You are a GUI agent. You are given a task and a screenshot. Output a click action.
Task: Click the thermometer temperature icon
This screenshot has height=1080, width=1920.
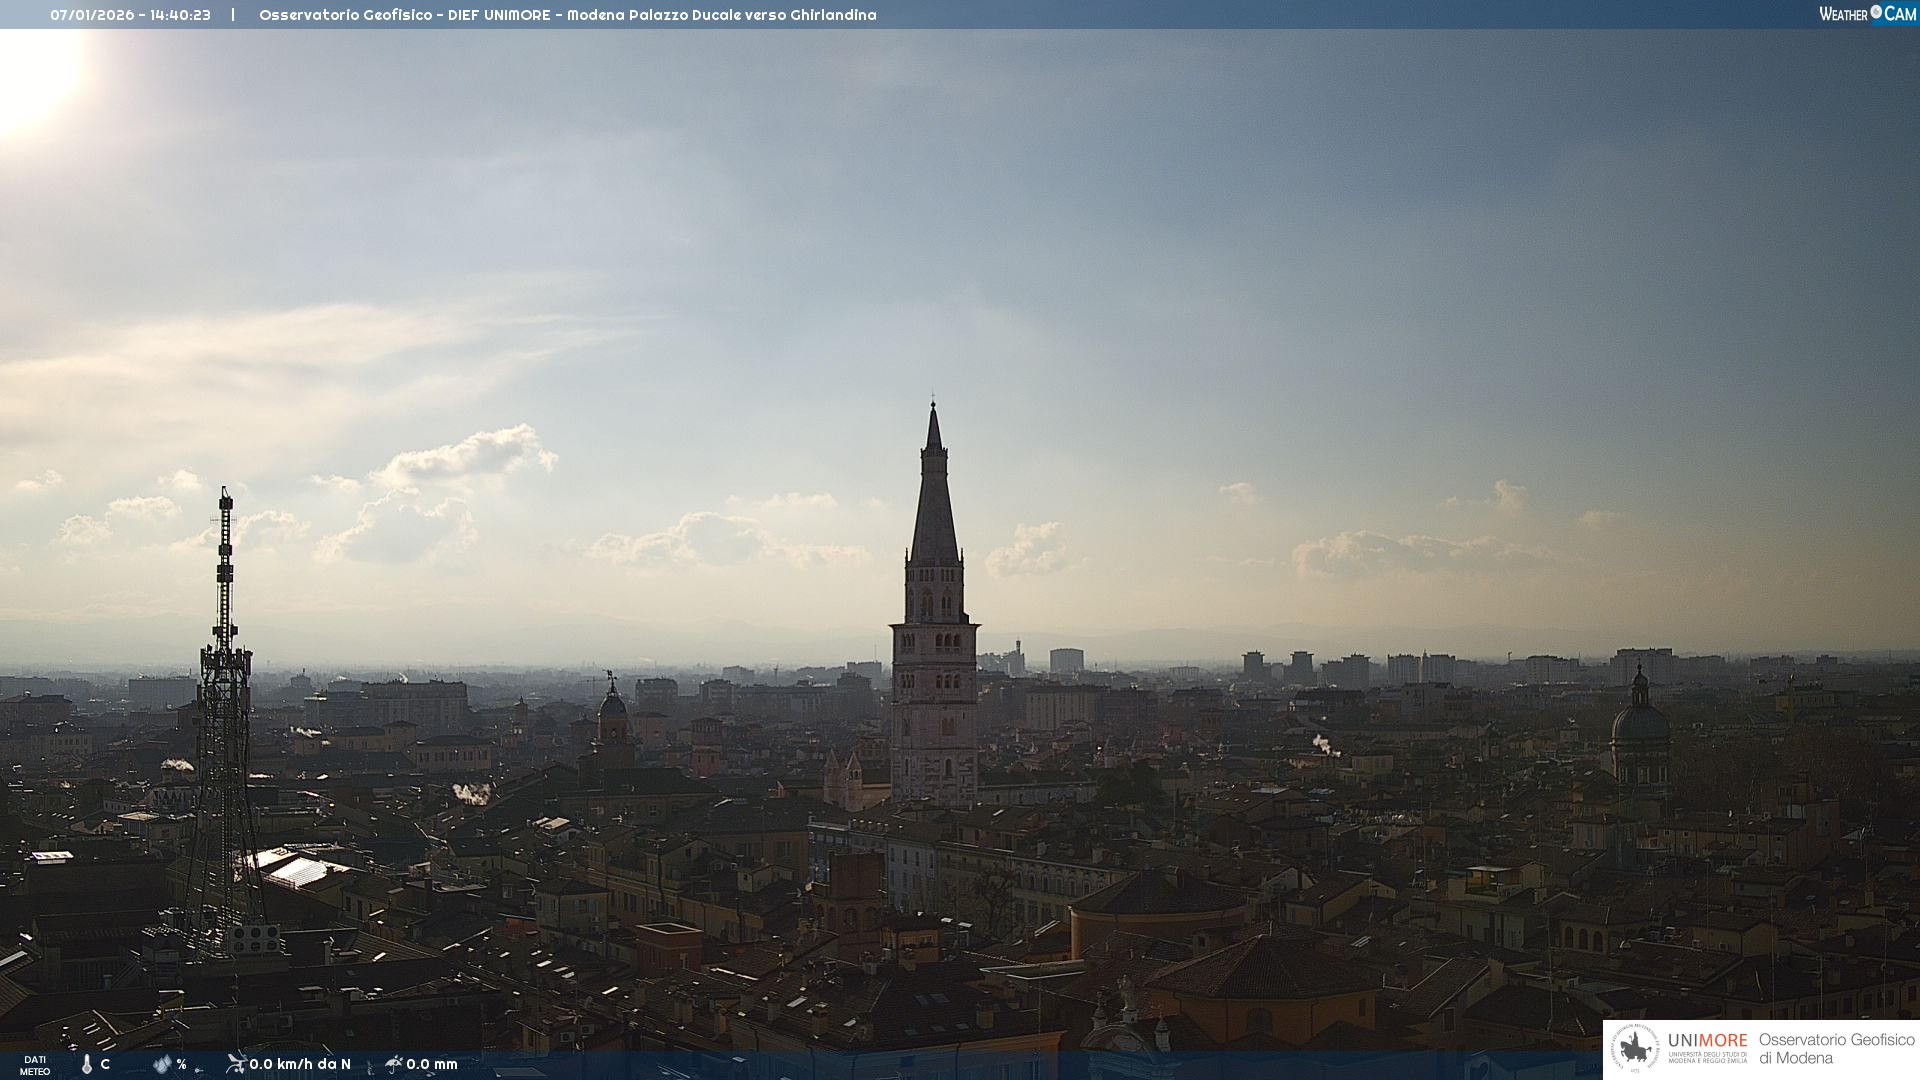(87, 1065)
